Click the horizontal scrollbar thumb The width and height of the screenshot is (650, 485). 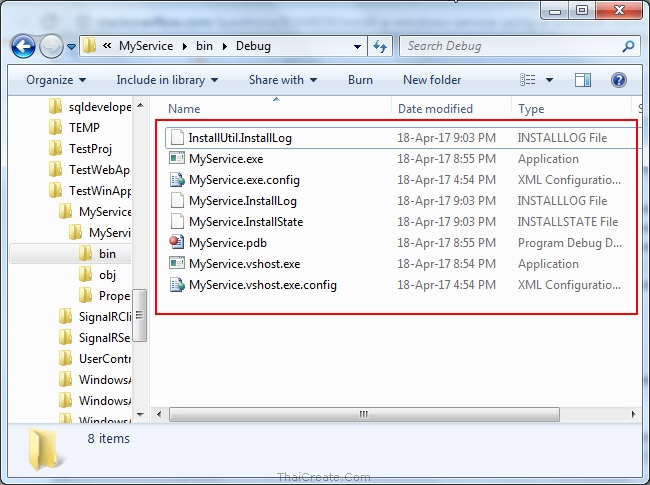364,414
